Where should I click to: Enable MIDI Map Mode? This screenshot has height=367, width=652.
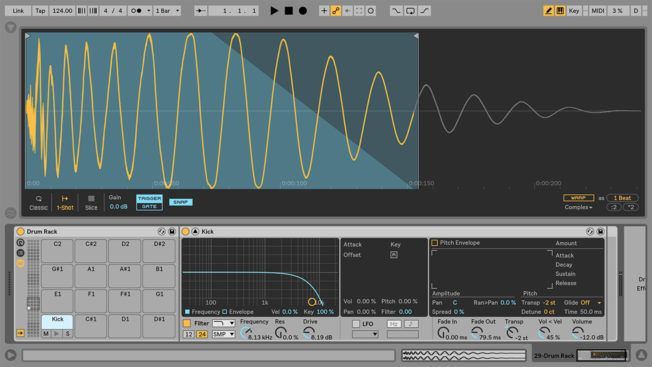[x=598, y=11]
